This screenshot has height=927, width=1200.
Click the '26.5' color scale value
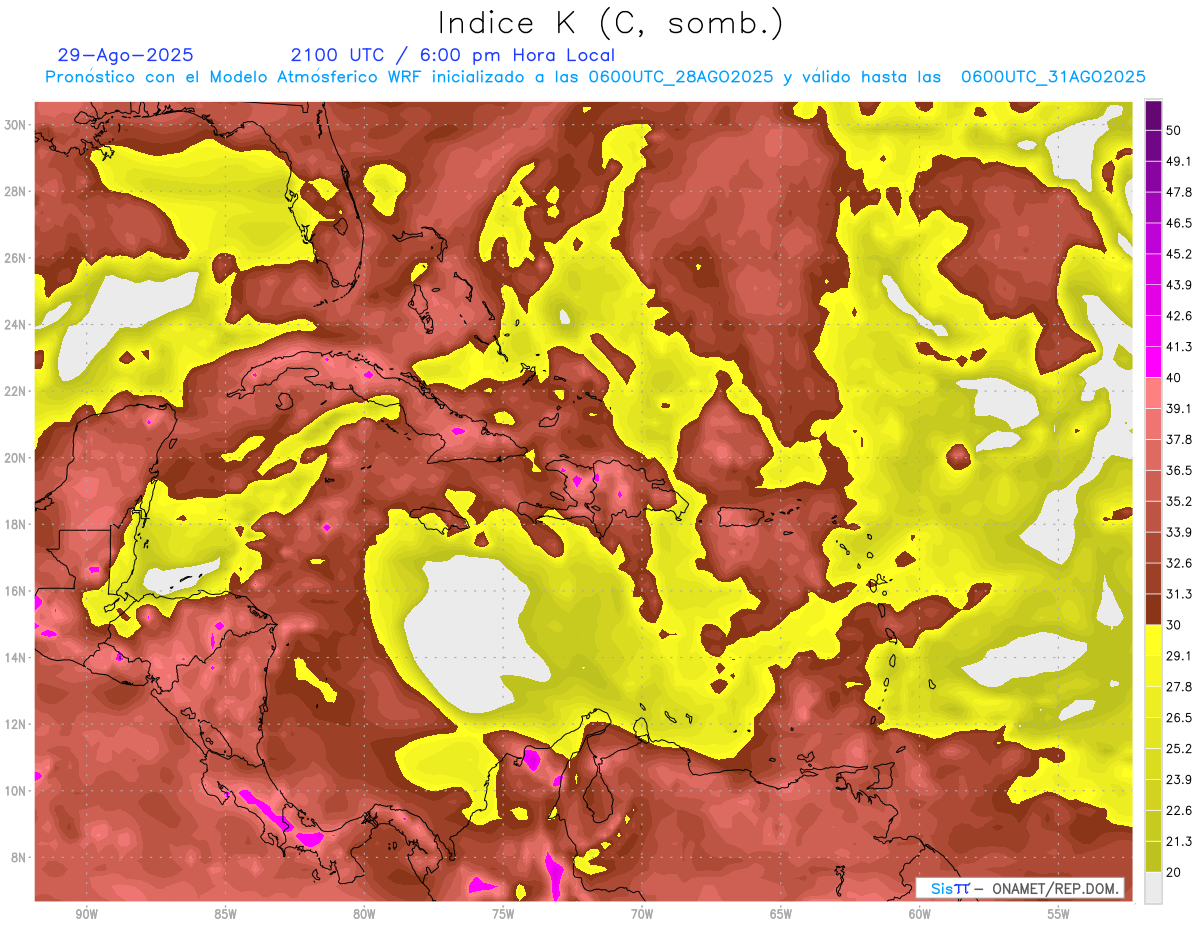(x=1179, y=717)
